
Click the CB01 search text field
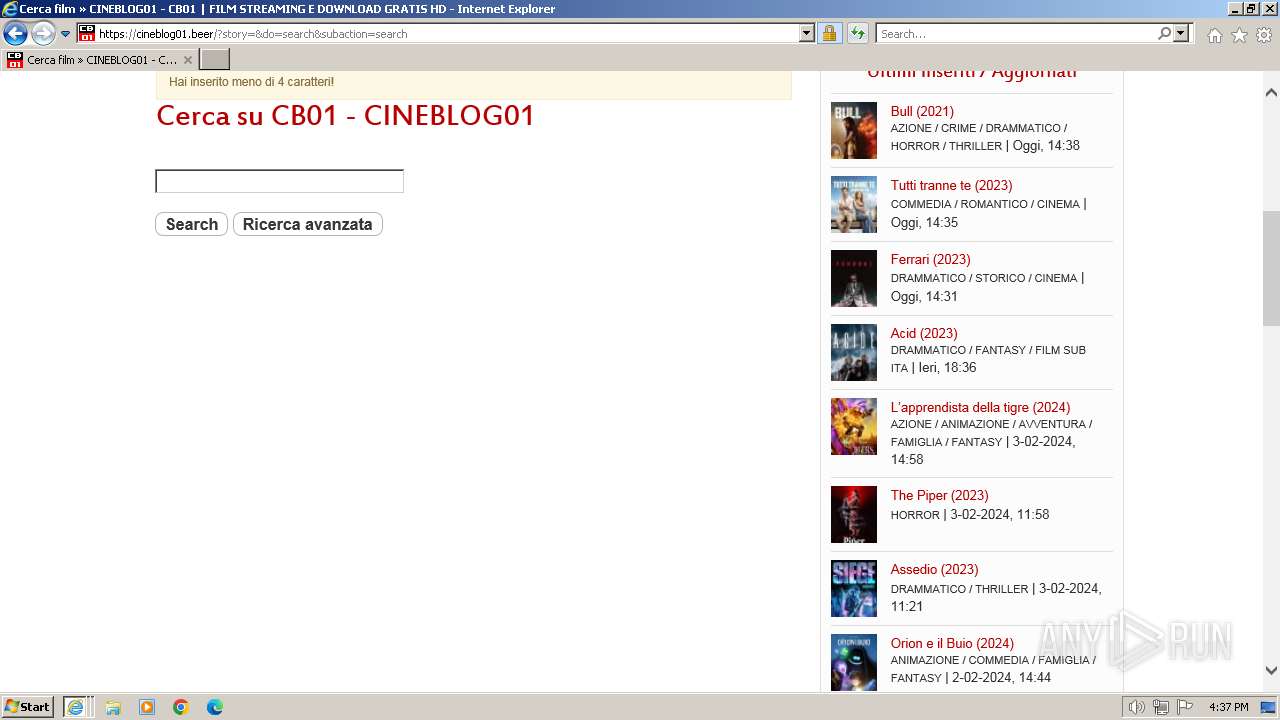[279, 181]
